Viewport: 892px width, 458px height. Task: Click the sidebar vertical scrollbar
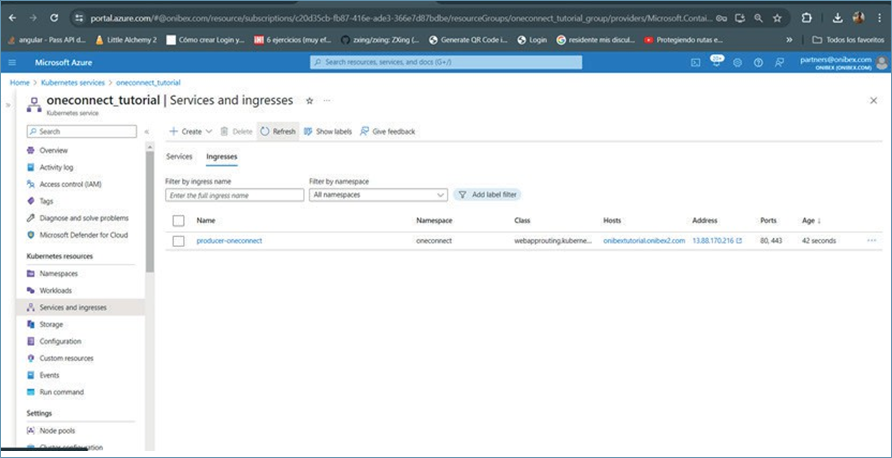[150, 211]
